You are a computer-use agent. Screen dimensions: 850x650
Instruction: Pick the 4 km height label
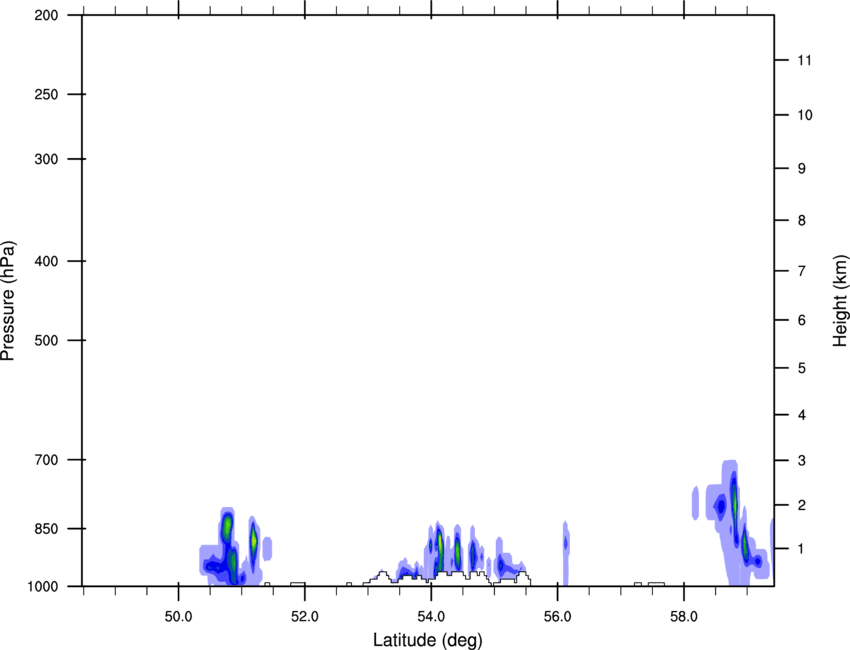pos(802,415)
